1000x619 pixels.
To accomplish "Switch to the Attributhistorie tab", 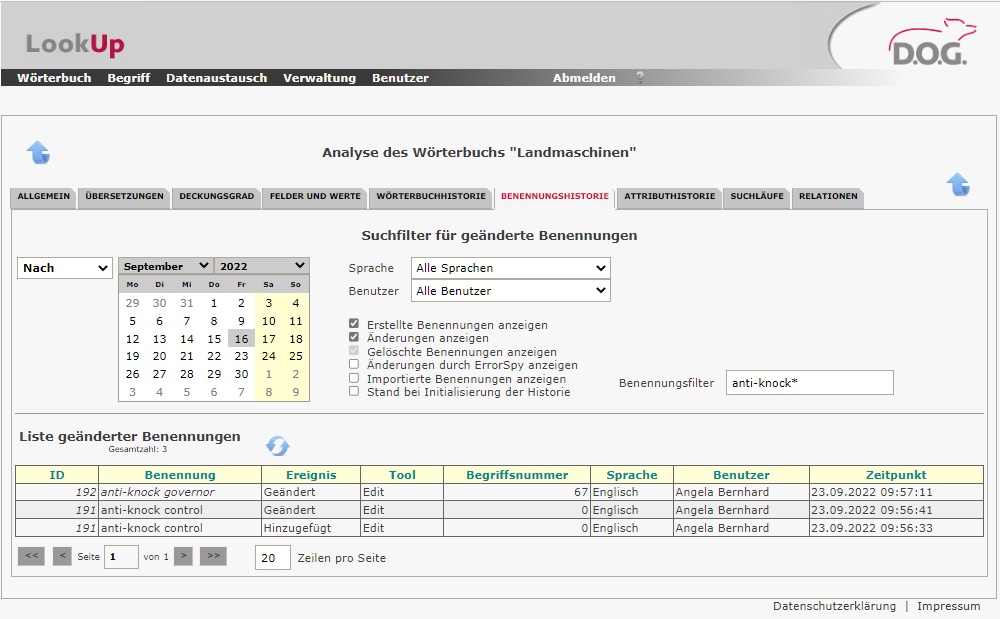I will coord(669,197).
